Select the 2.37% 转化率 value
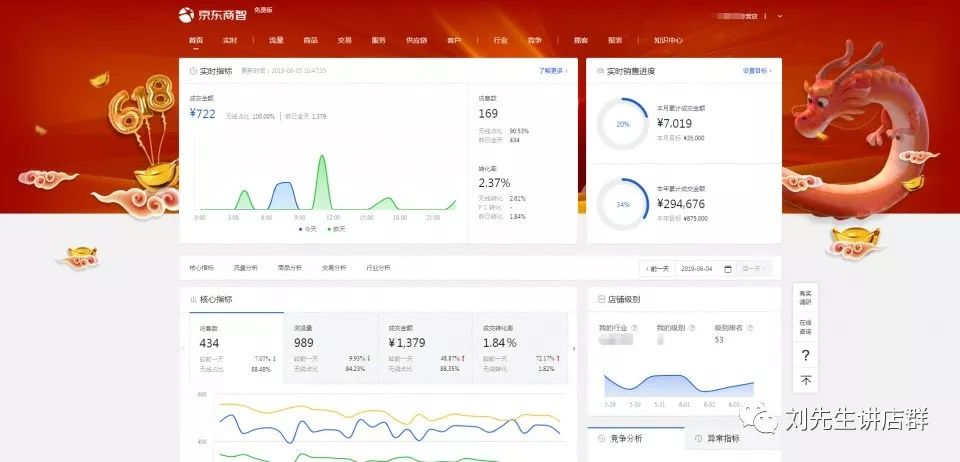This screenshot has width=960, height=462. (494, 183)
